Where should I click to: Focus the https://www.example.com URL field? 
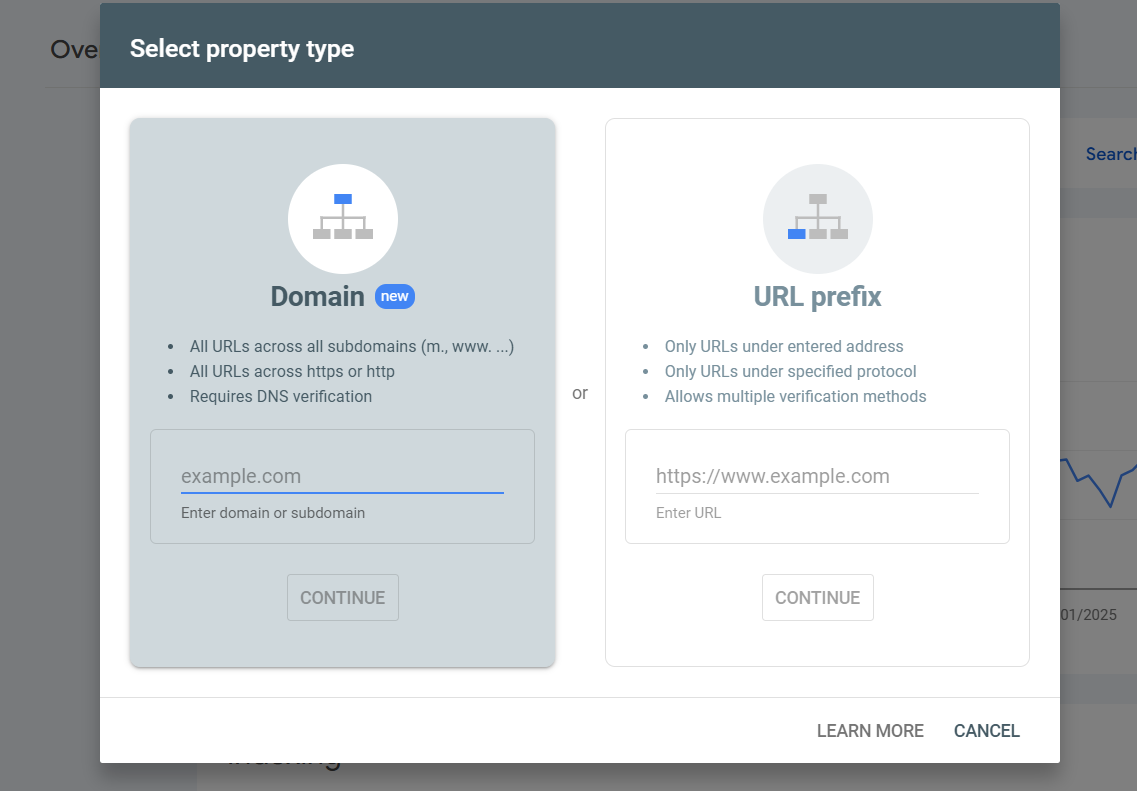click(x=816, y=477)
